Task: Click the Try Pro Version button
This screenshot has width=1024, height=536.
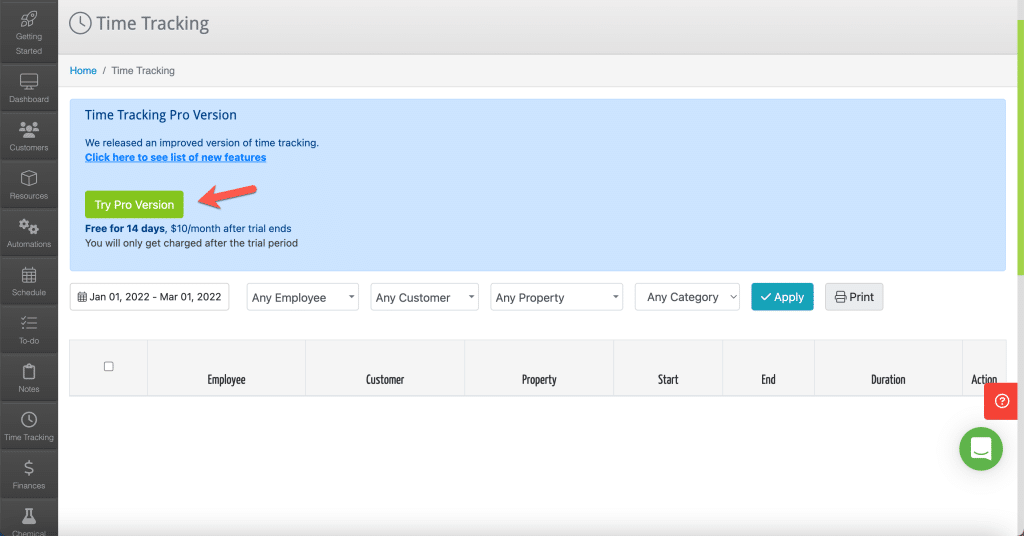Action: pyautogui.click(x=134, y=204)
